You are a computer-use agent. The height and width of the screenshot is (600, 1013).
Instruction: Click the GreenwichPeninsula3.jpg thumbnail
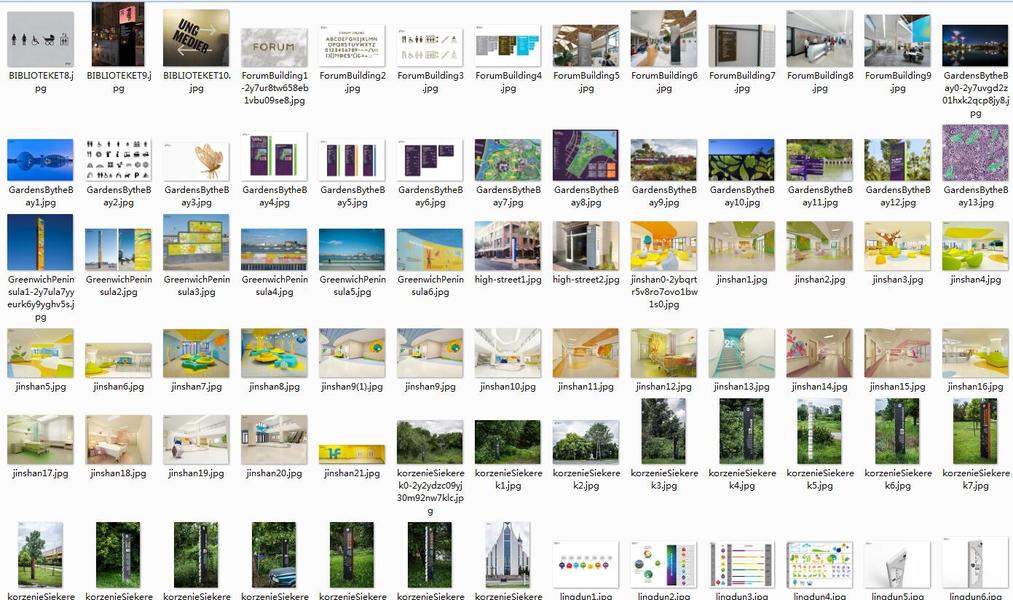[196, 243]
